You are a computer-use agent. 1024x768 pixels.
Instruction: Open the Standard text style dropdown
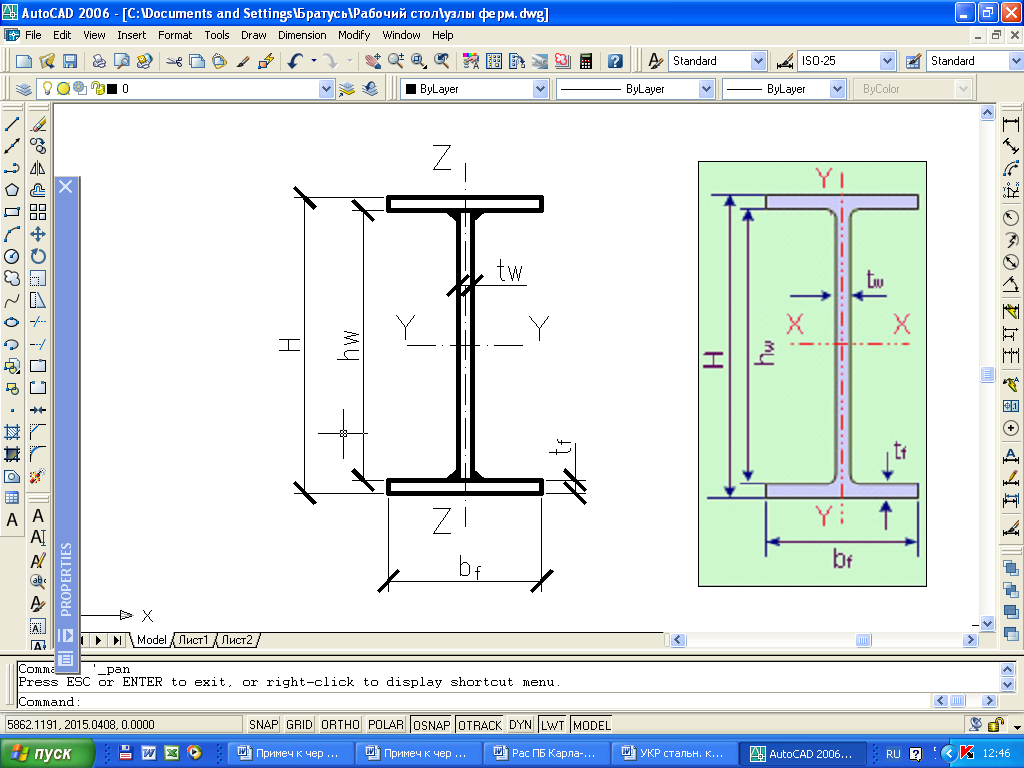[758, 61]
